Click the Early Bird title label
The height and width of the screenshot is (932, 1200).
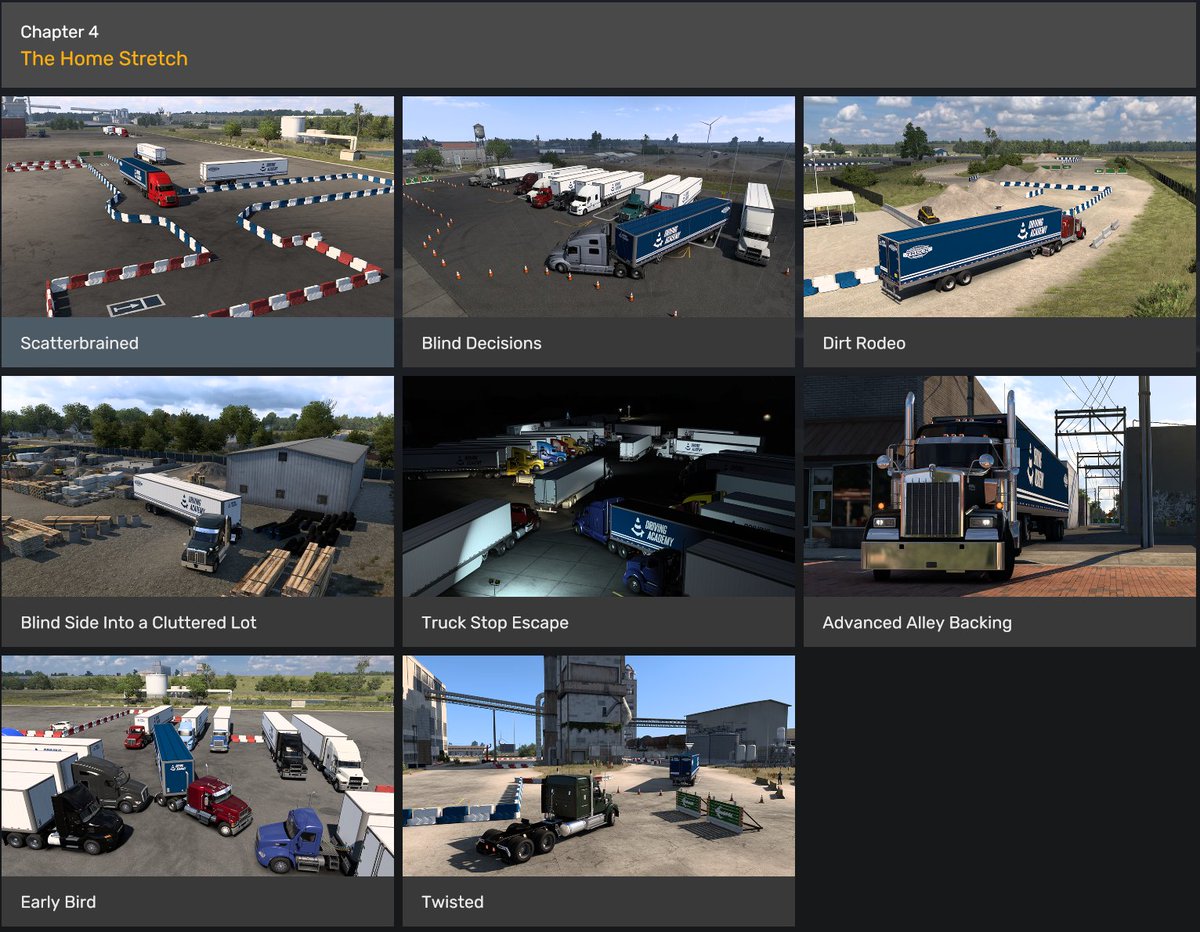click(59, 902)
